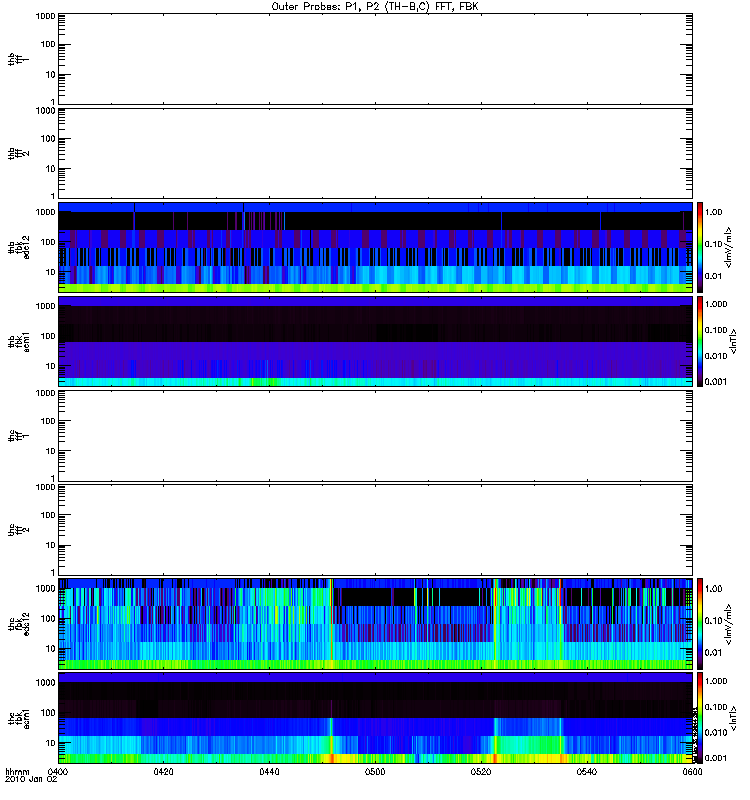Click the "hhmm" axis unit label
The width and height of the screenshot is (750, 800).
tap(17, 771)
